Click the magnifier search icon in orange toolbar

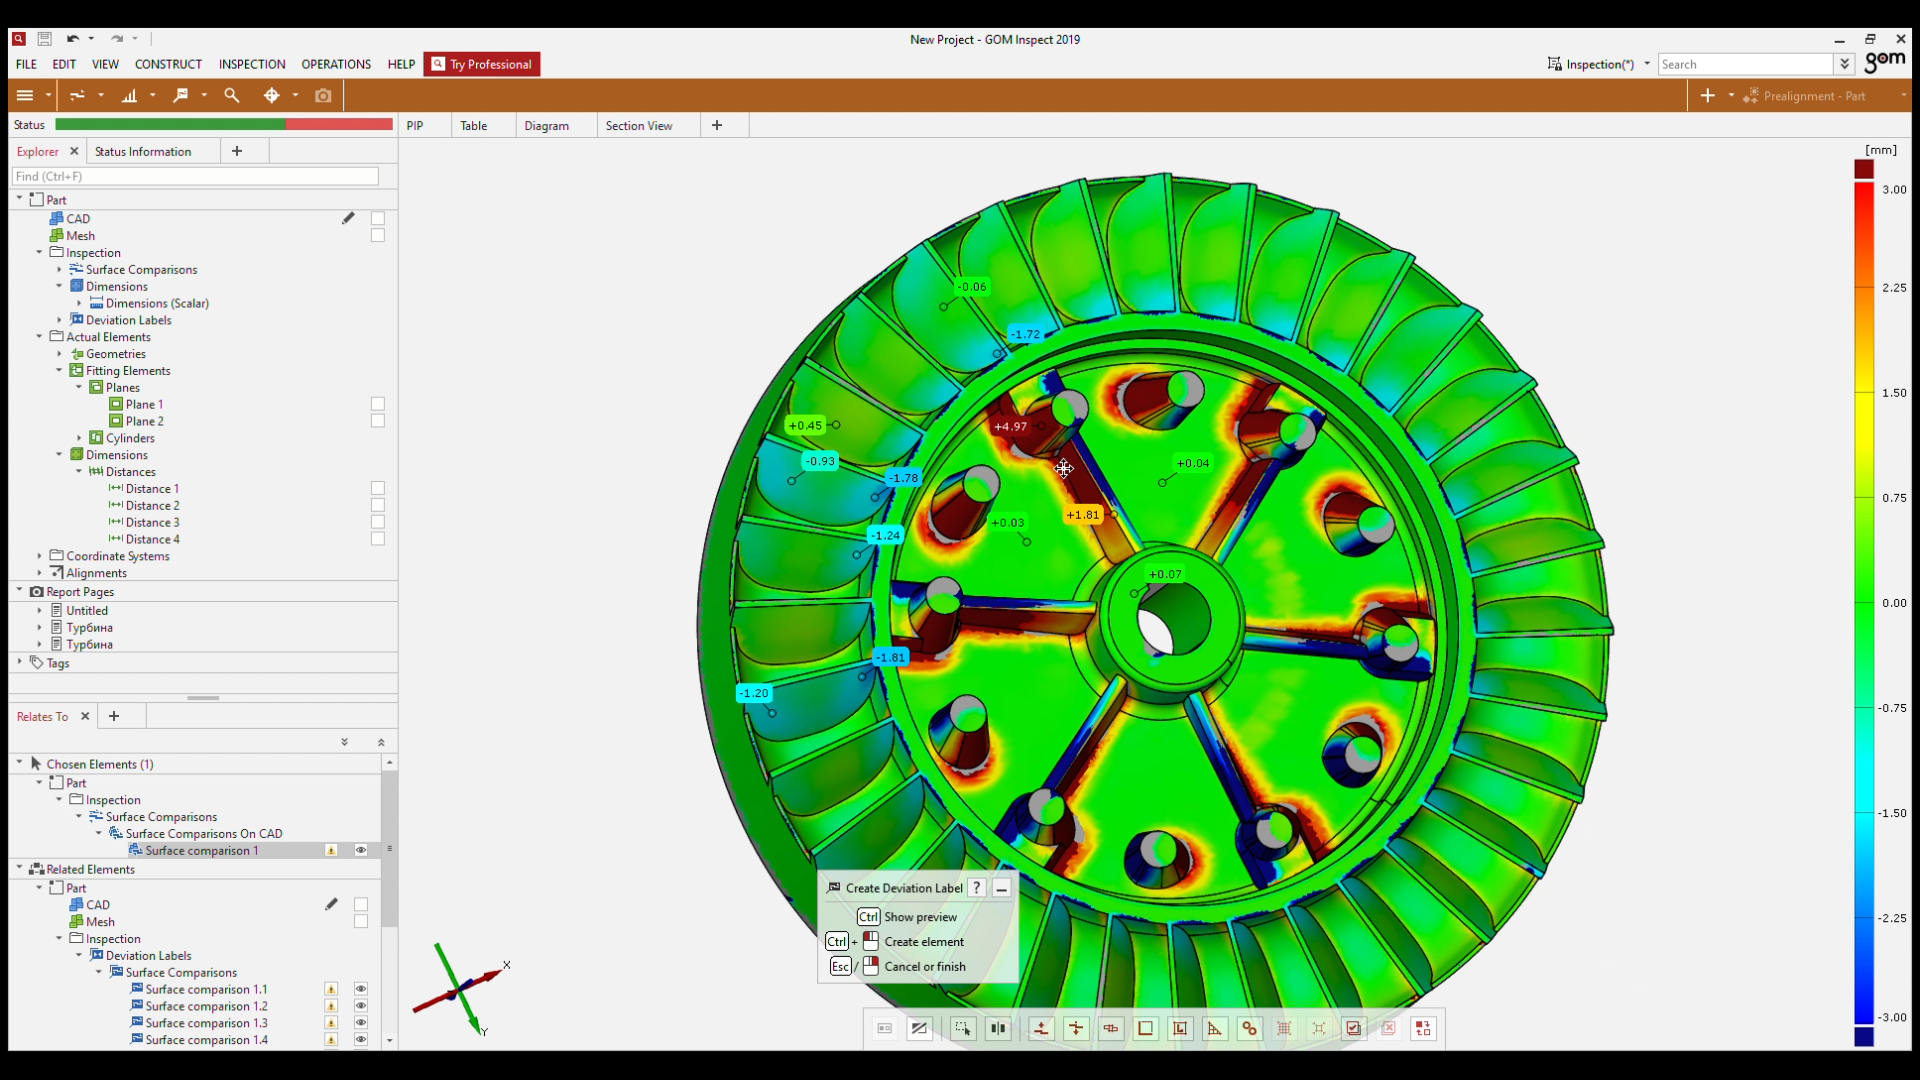(232, 95)
